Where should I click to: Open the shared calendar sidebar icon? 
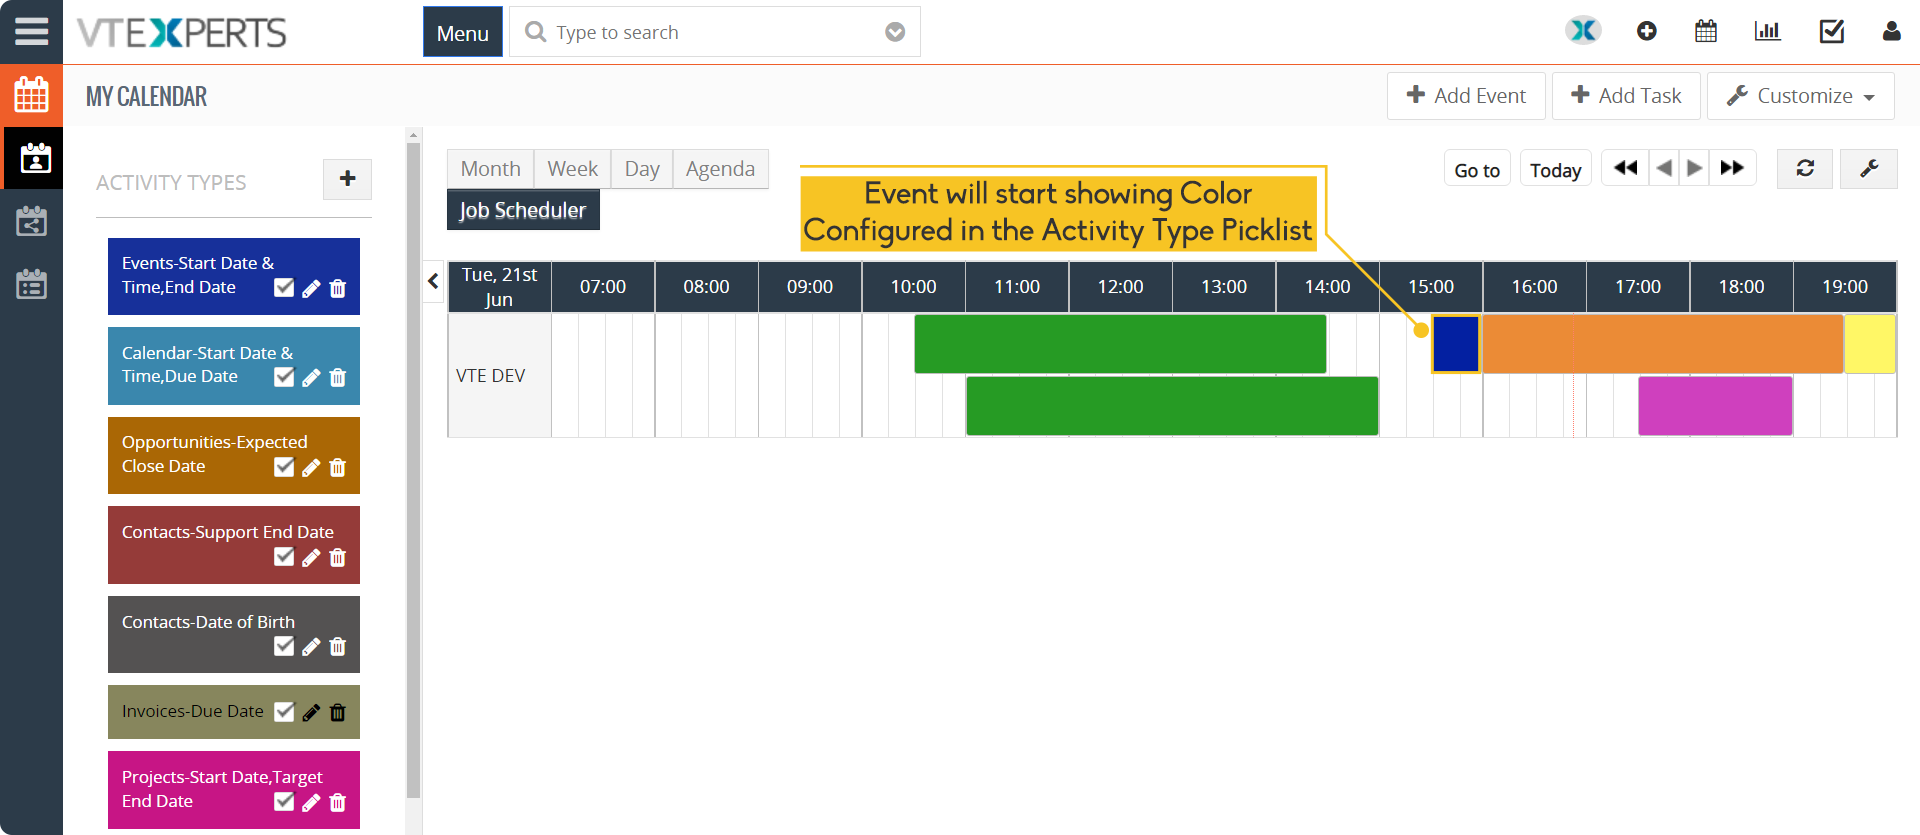[x=31, y=221]
